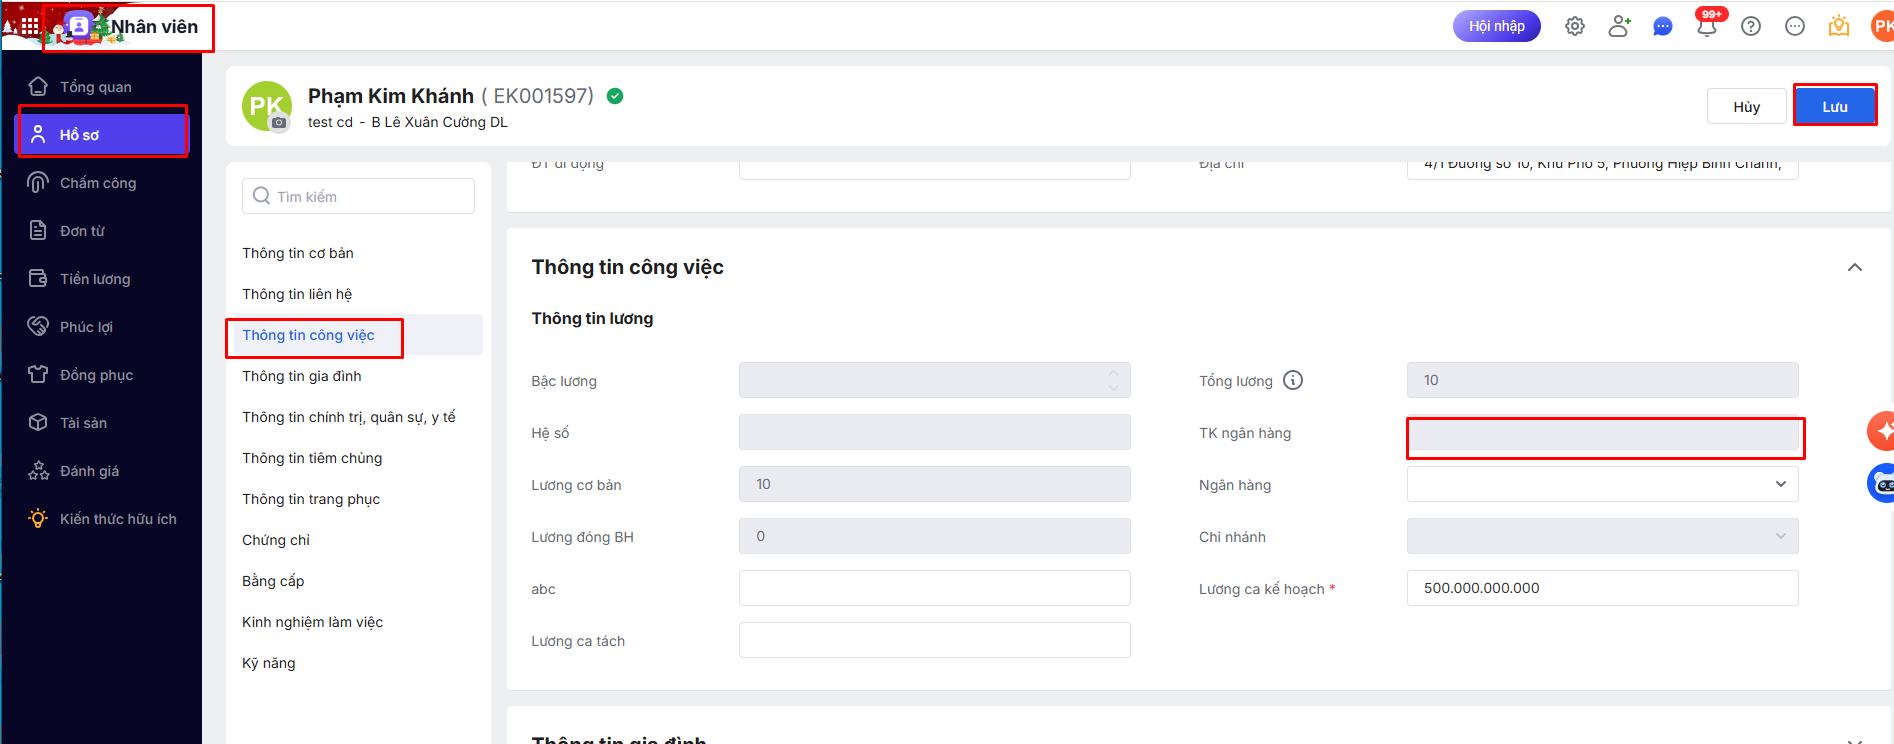Open the chat messages icon

(x=1663, y=26)
